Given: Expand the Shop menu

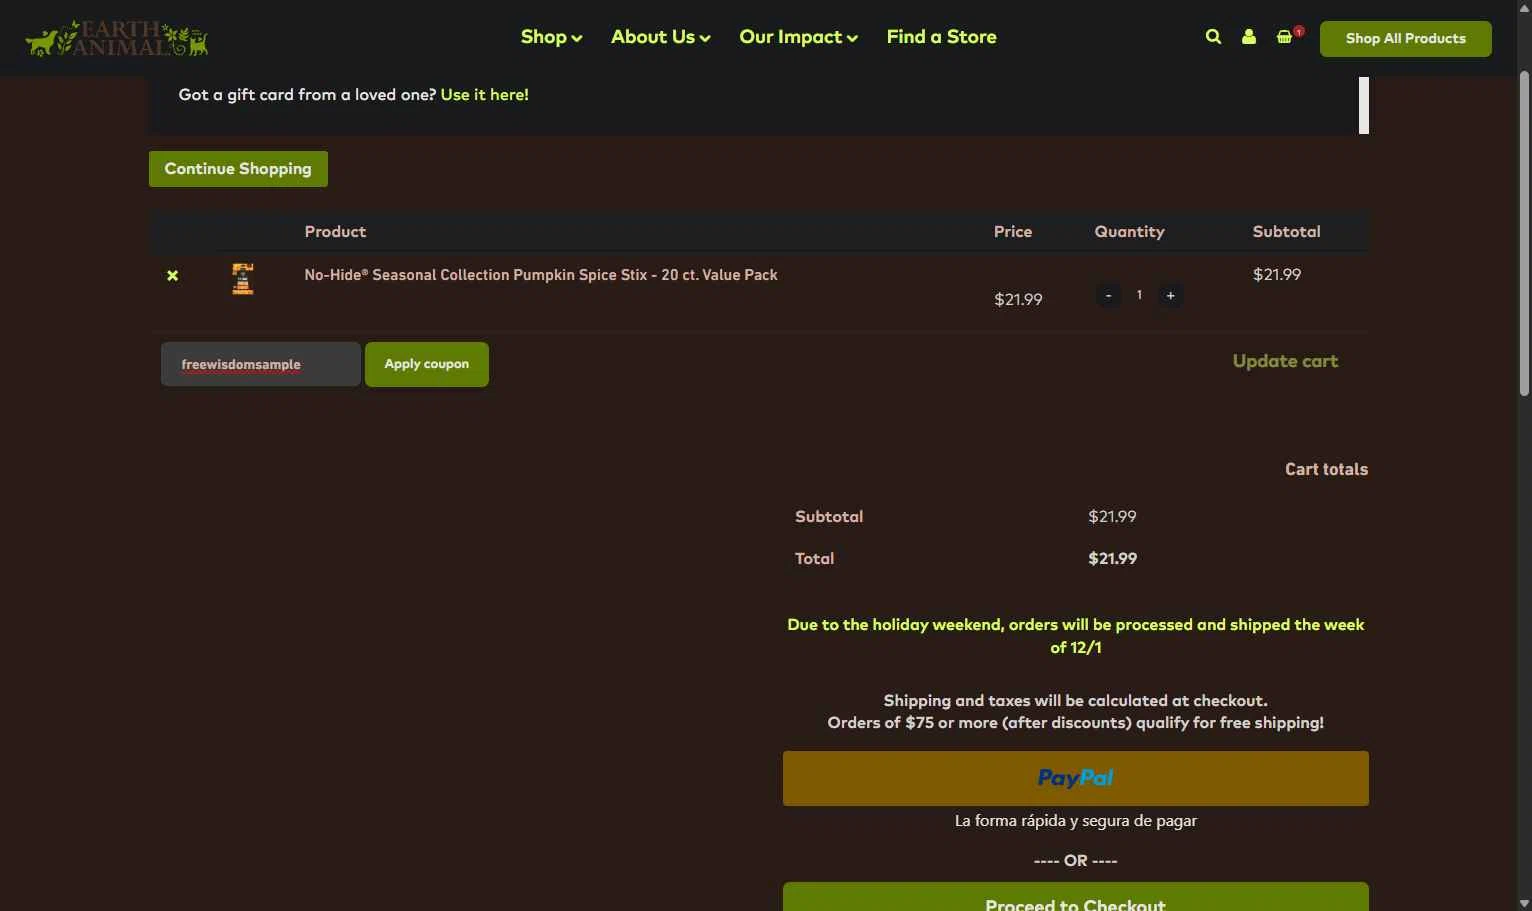Looking at the screenshot, I should tap(551, 37).
